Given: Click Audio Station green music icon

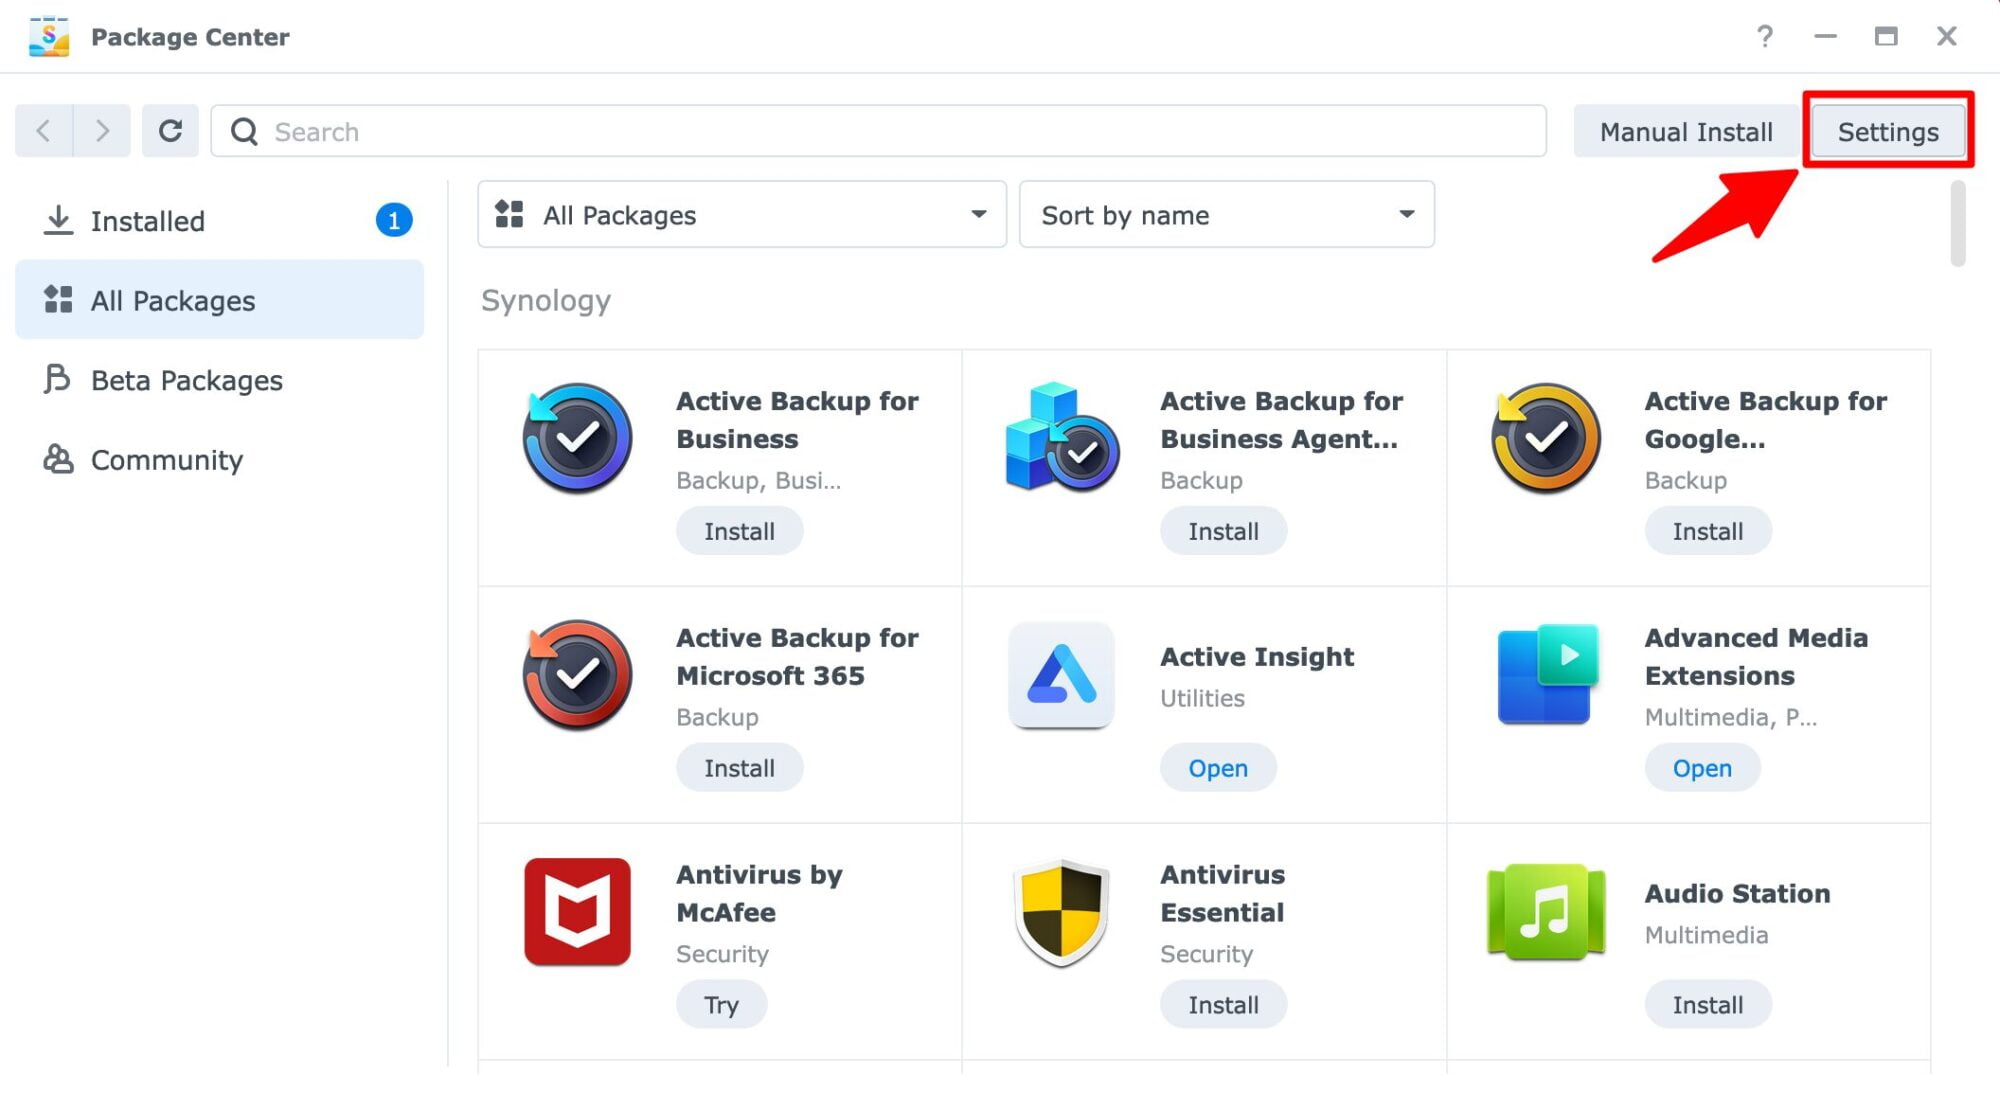Looking at the screenshot, I should pos(1545,911).
